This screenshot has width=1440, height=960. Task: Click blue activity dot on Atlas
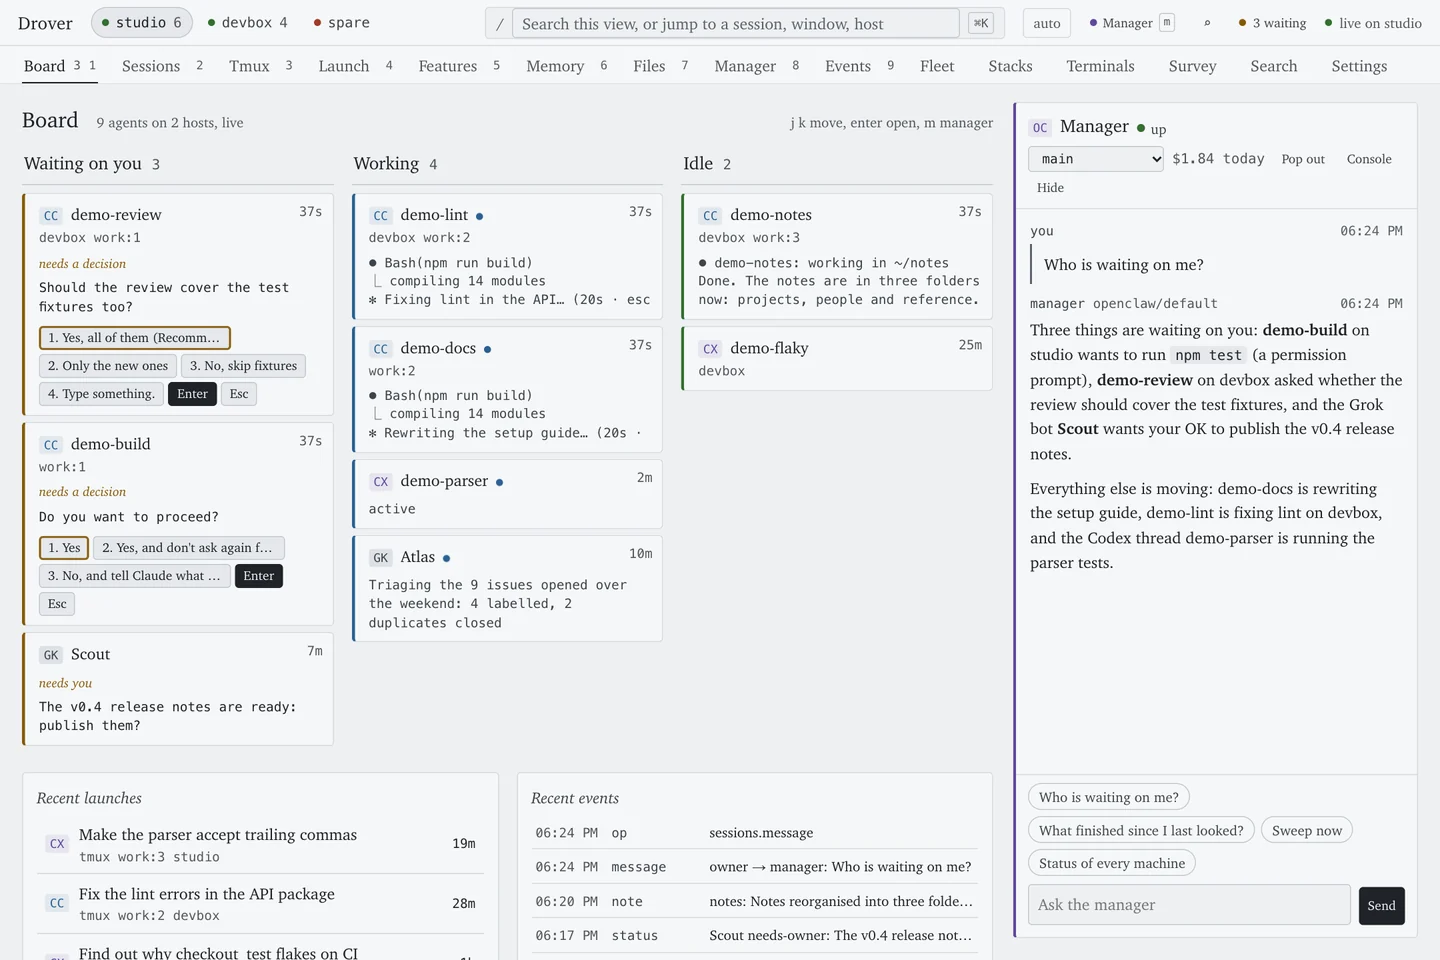(x=446, y=559)
